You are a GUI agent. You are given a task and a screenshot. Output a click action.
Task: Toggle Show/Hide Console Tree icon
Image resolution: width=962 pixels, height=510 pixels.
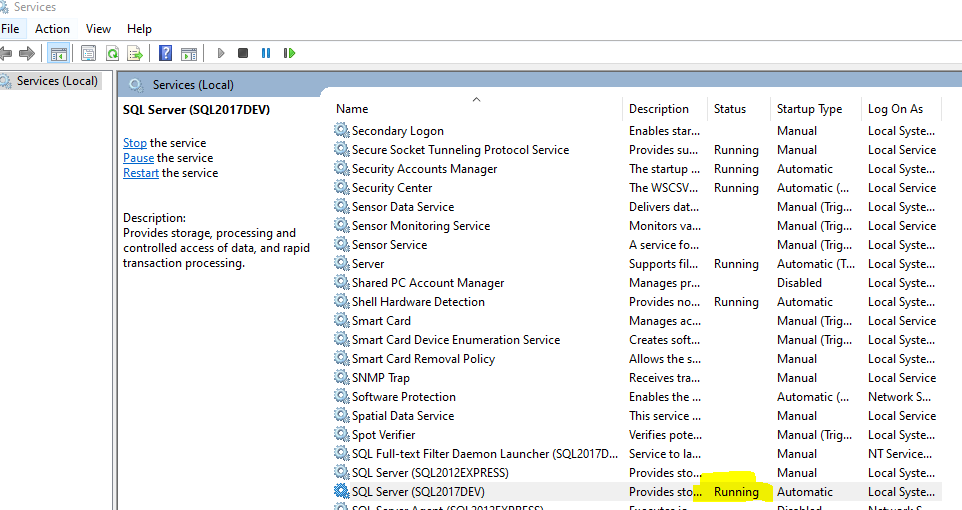pos(59,53)
